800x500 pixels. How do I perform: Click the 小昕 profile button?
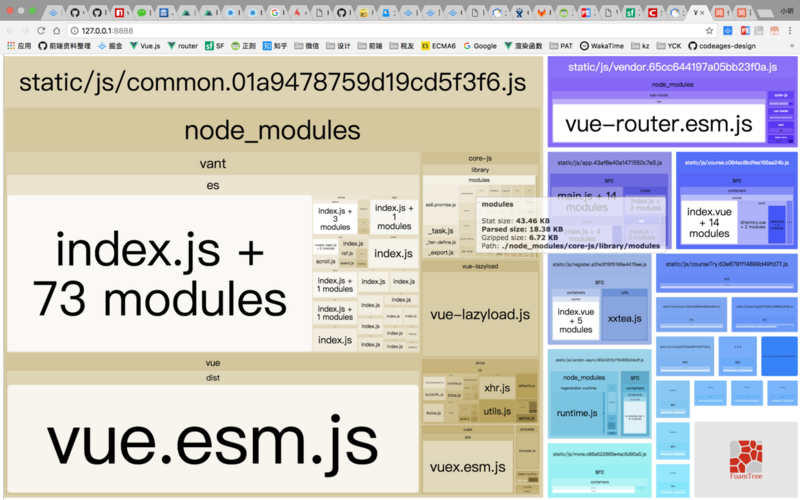786,11
